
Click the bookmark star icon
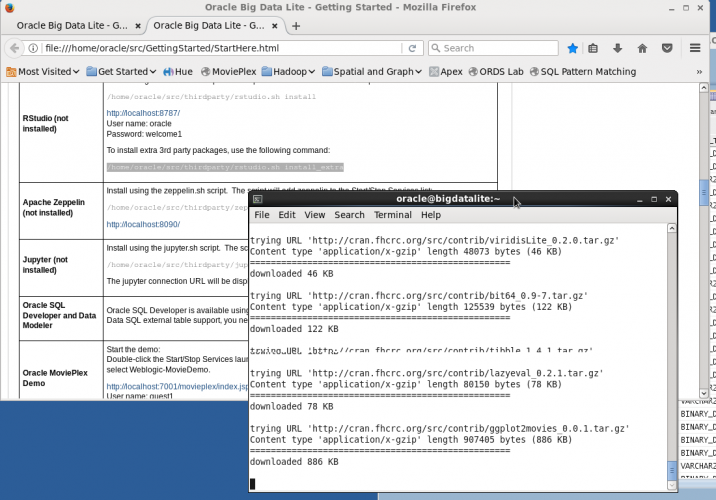pyautogui.click(x=572, y=48)
